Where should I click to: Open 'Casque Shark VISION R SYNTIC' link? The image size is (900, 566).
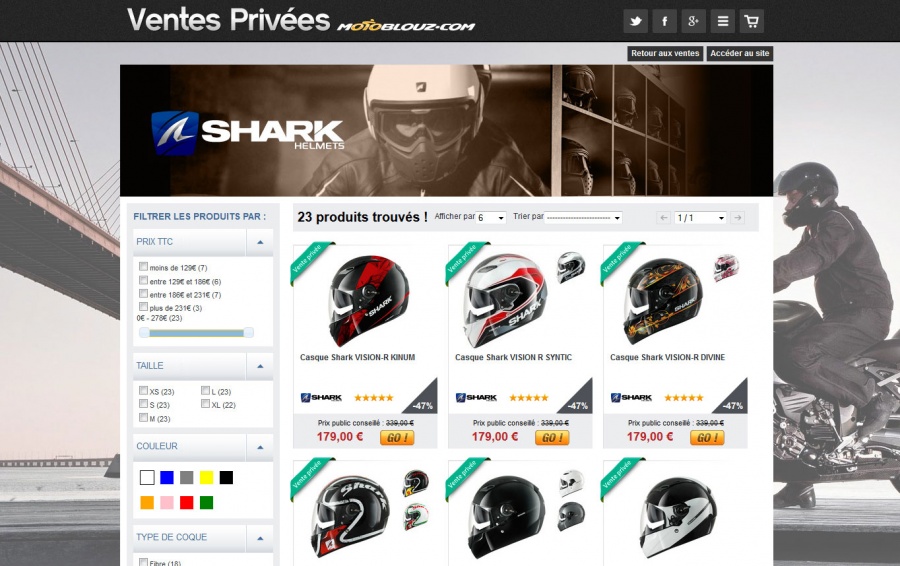pyautogui.click(x=513, y=357)
